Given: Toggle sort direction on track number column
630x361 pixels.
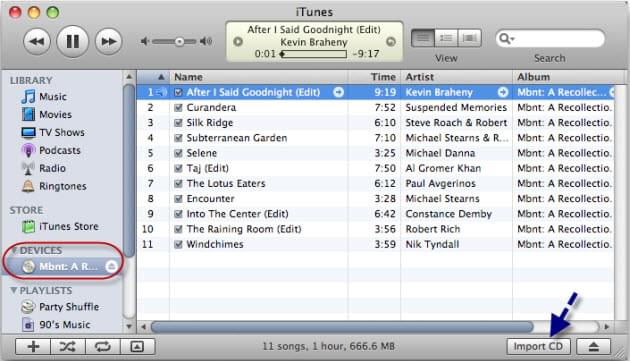Looking at the screenshot, I should (x=153, y=77).
